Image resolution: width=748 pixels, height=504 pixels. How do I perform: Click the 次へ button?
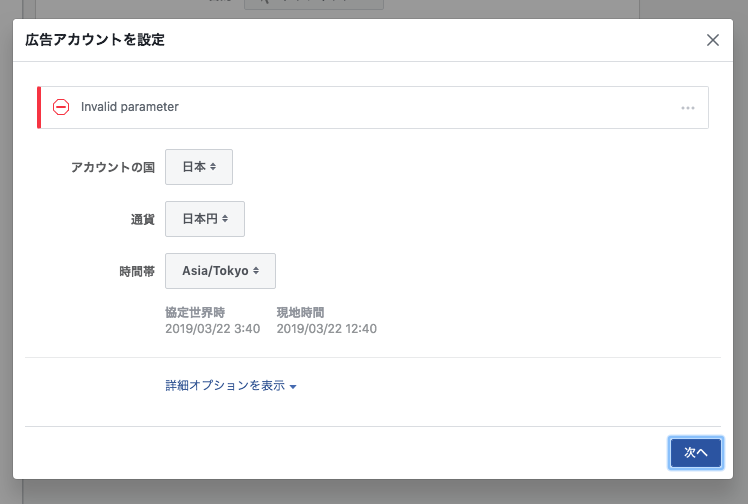click(696, 453)
